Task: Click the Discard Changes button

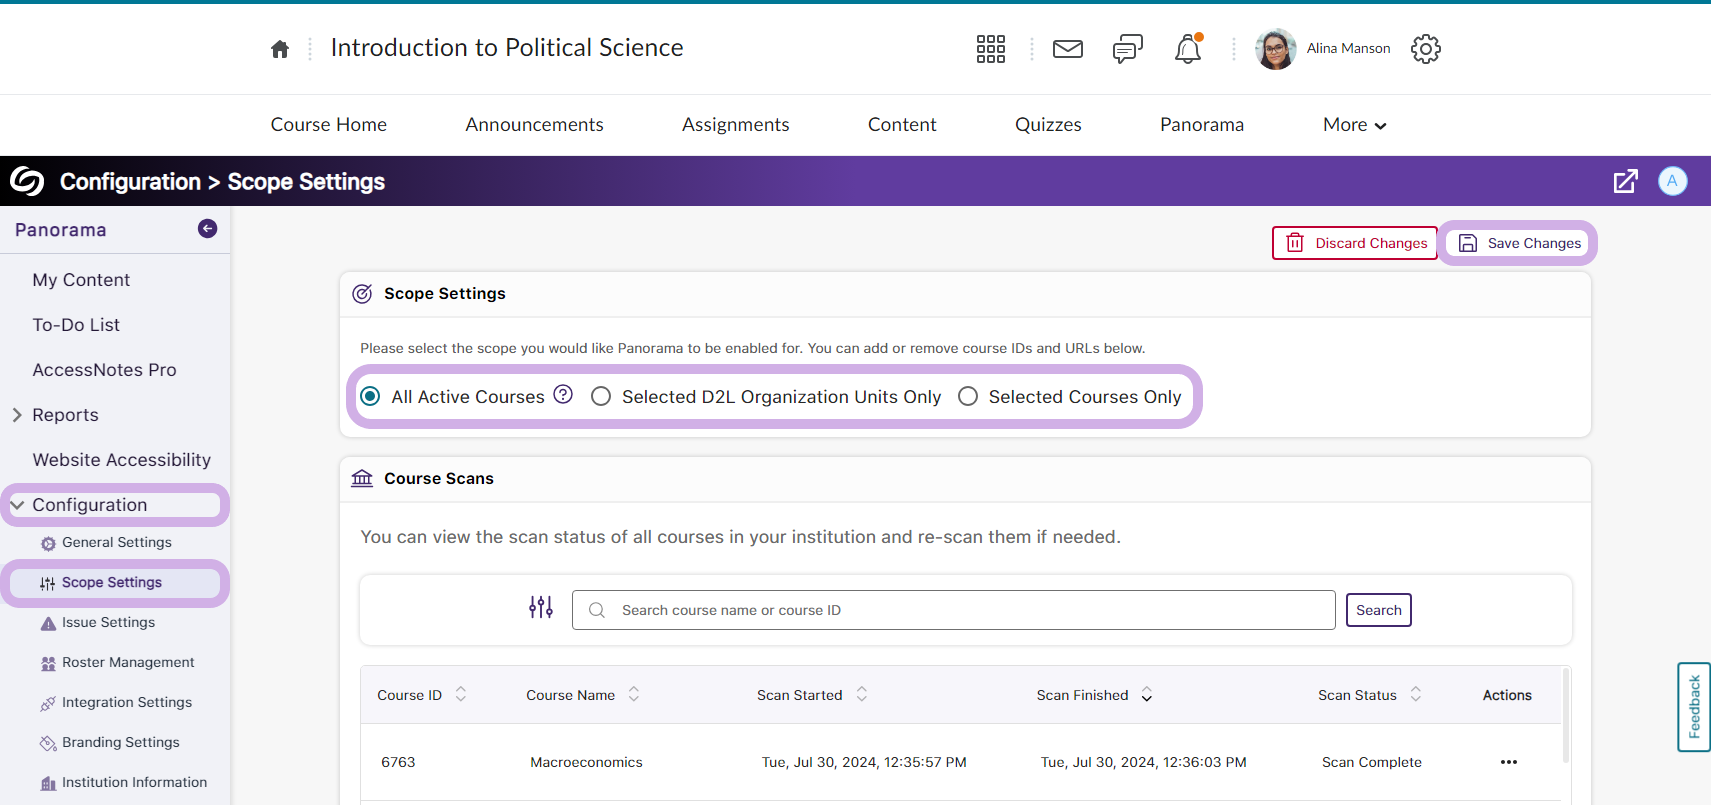Action: click(x=1355, y=243)
